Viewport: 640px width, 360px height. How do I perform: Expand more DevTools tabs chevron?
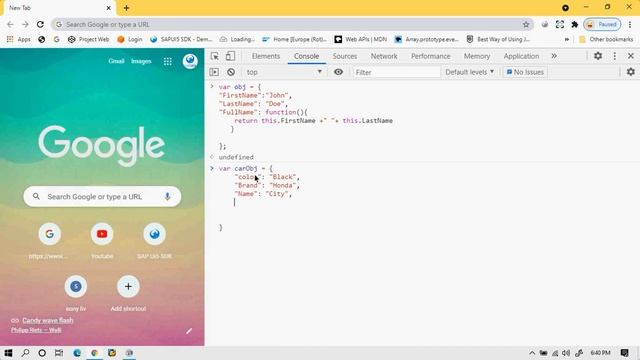[x=554, y=56]
